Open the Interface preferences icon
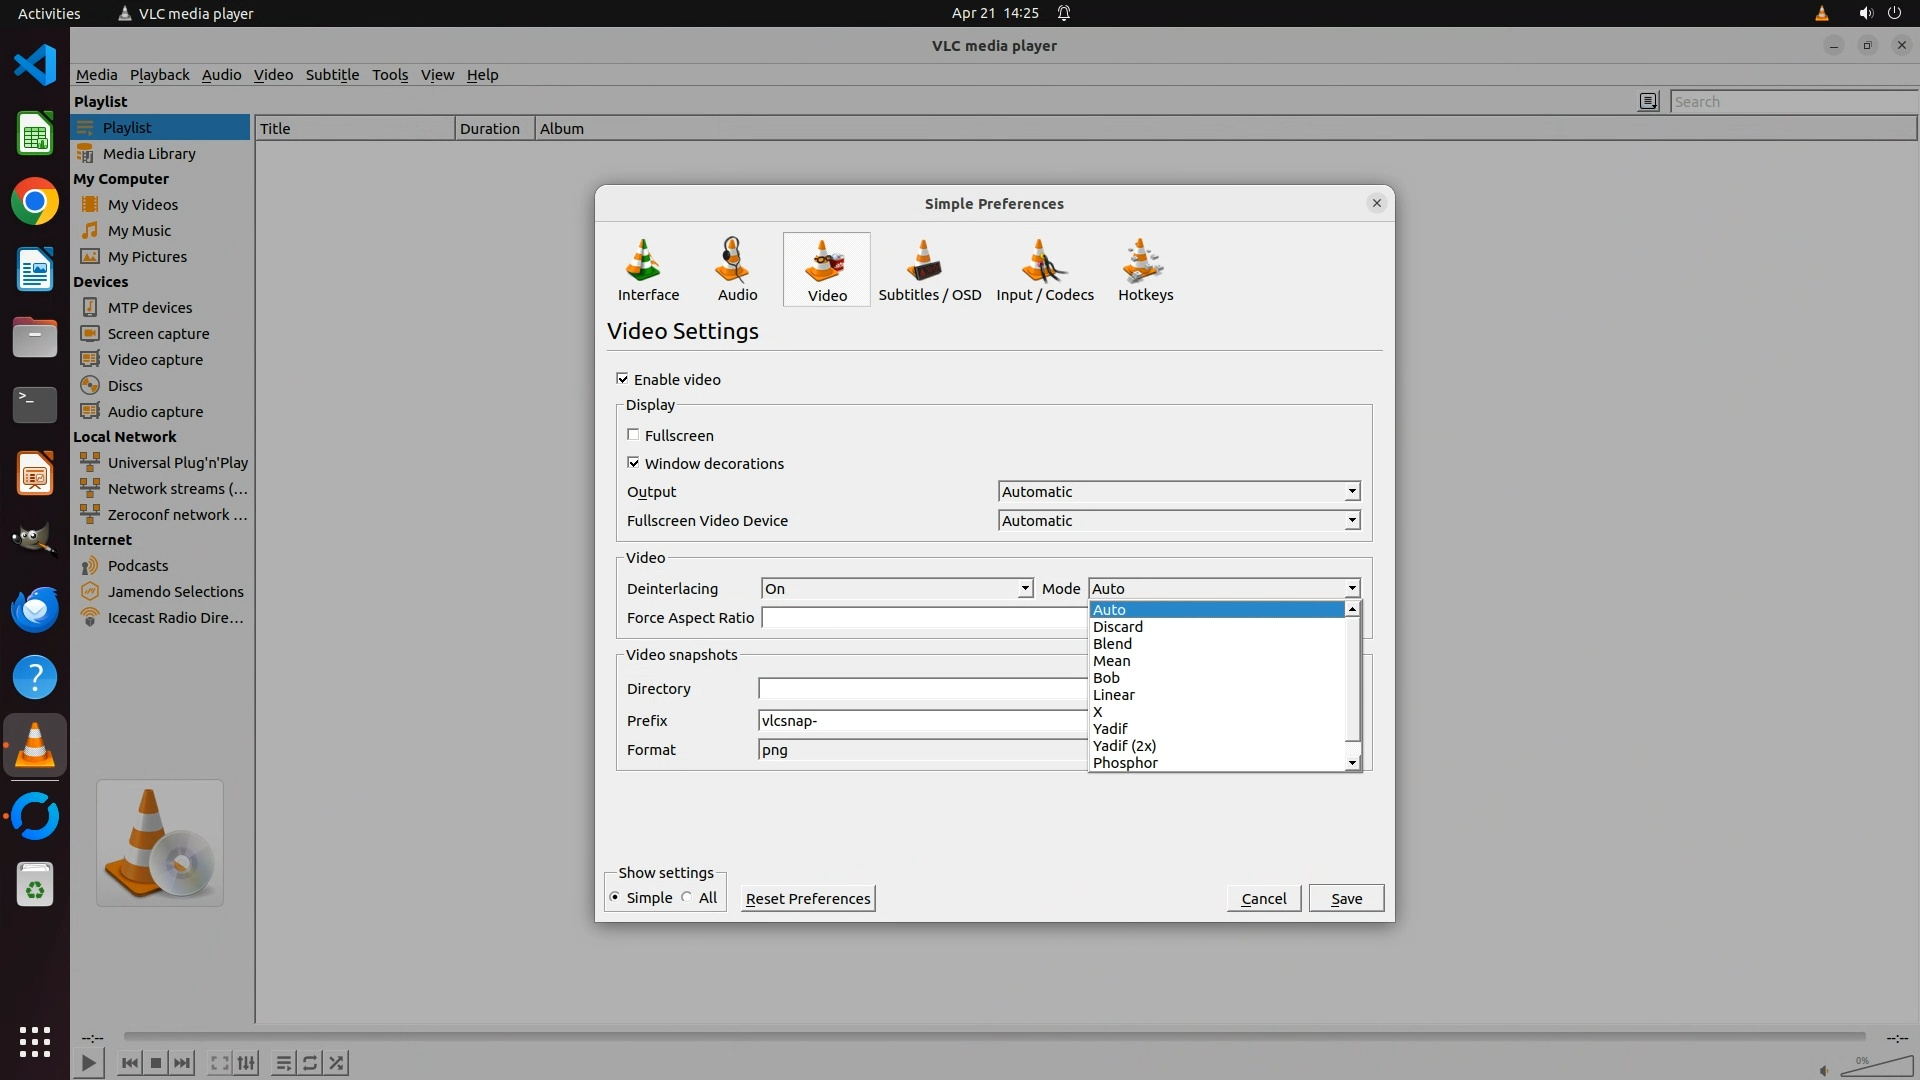Screen dimensions: 1920x1080 point(648,268)
